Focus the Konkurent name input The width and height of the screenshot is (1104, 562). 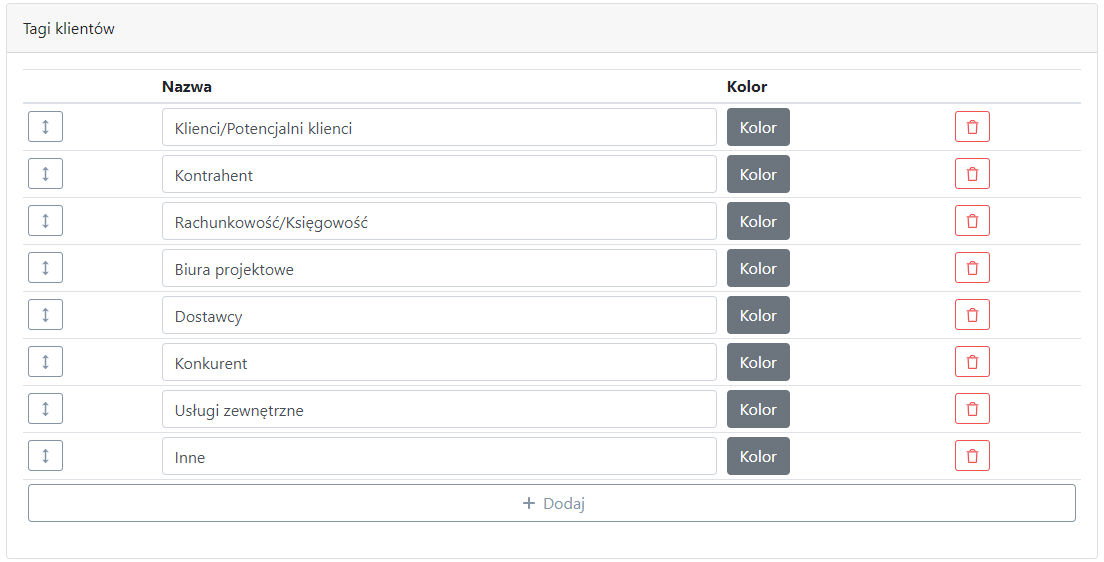pos(439,362)
